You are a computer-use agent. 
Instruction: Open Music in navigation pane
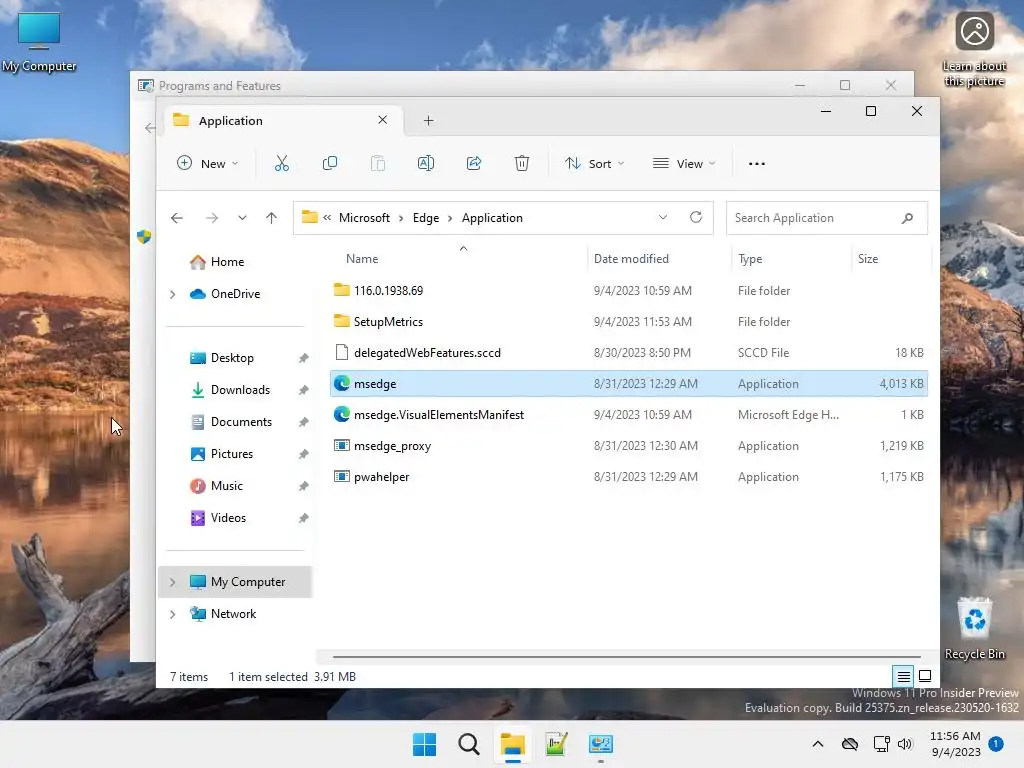pos(227,486)
